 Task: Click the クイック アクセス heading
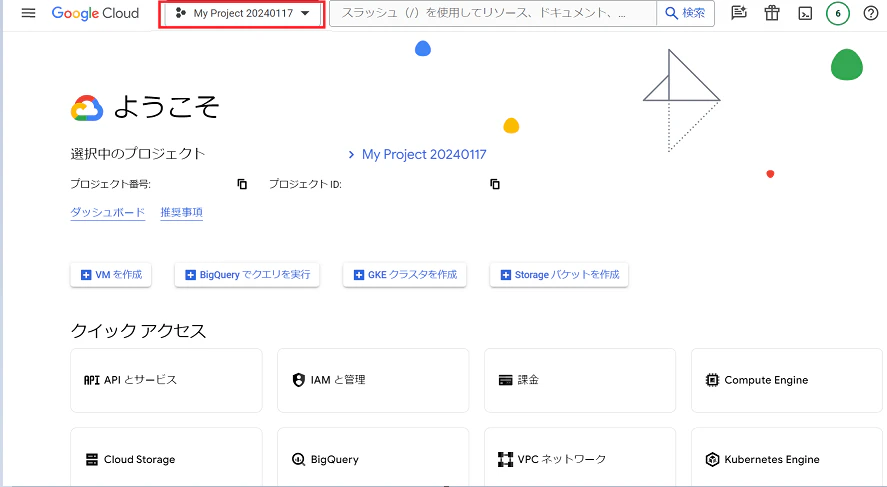coord(139,331)
